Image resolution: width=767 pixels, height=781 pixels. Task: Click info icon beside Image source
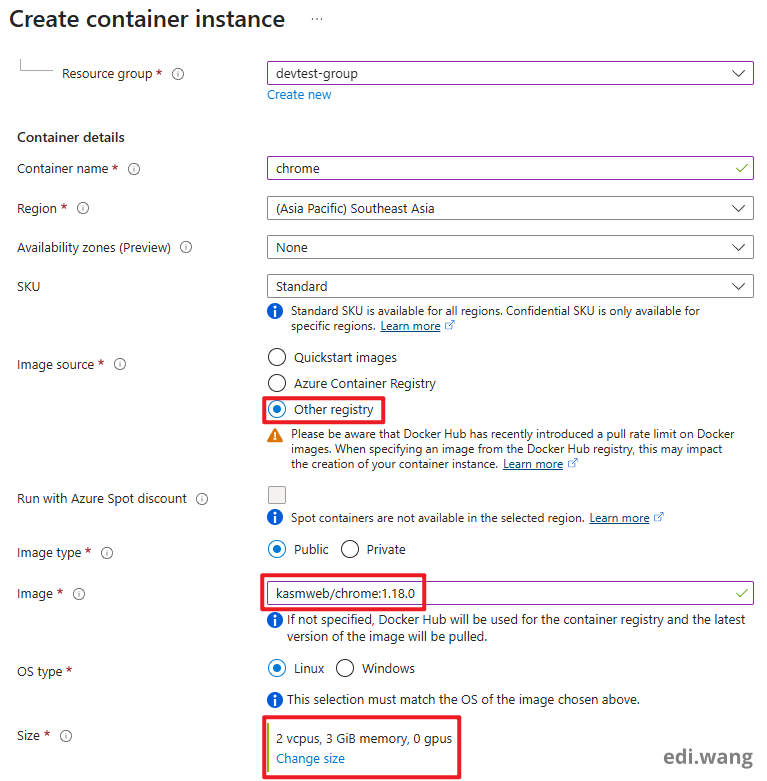pos(120,365)
